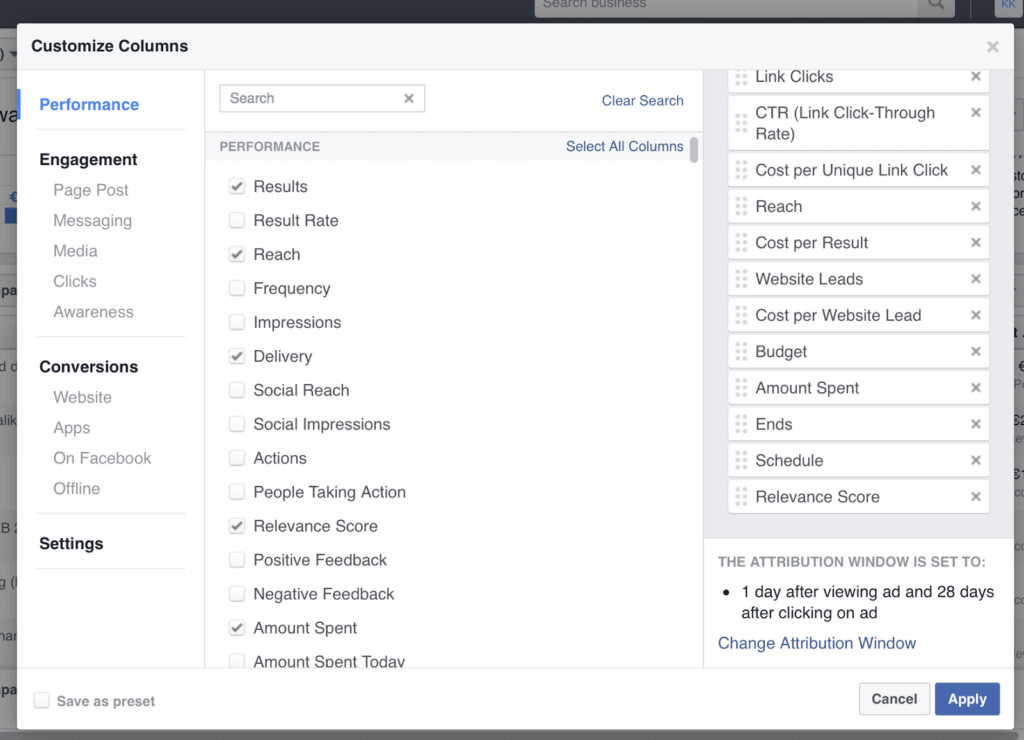Click the drag handle beside Link Clicks
The image size is (1024, 740).
(x=740, y=76)
